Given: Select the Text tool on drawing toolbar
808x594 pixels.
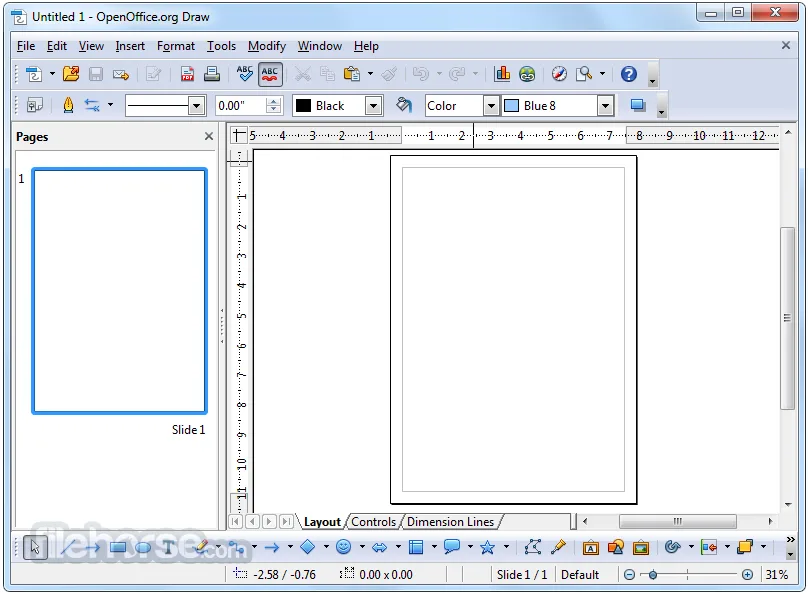Looking at the screenshot, I should [x=168, y=547].
